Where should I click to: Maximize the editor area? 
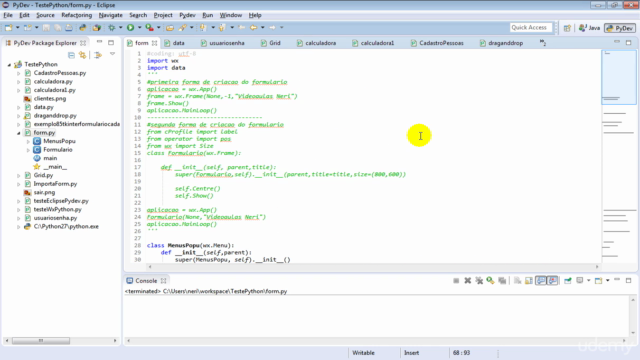[x=629, y=42]
